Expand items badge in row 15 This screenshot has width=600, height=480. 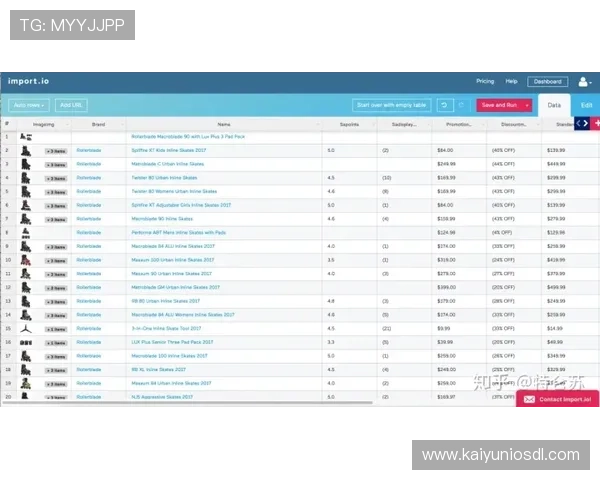pos(56,330)
